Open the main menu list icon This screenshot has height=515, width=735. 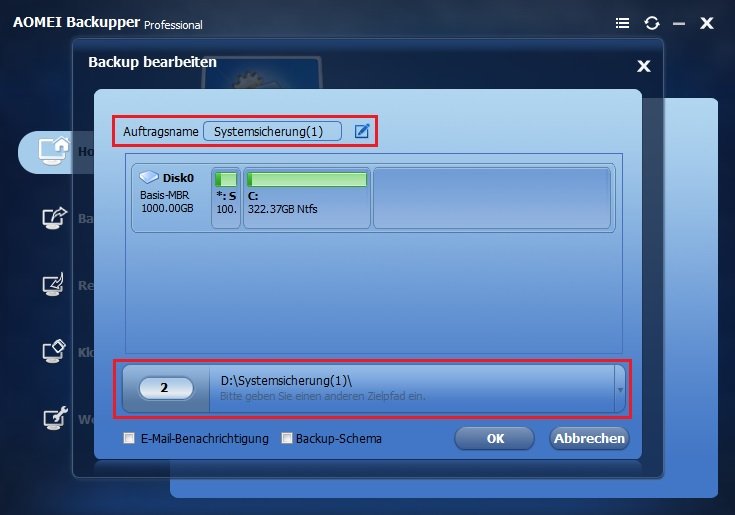coord(622,23)
